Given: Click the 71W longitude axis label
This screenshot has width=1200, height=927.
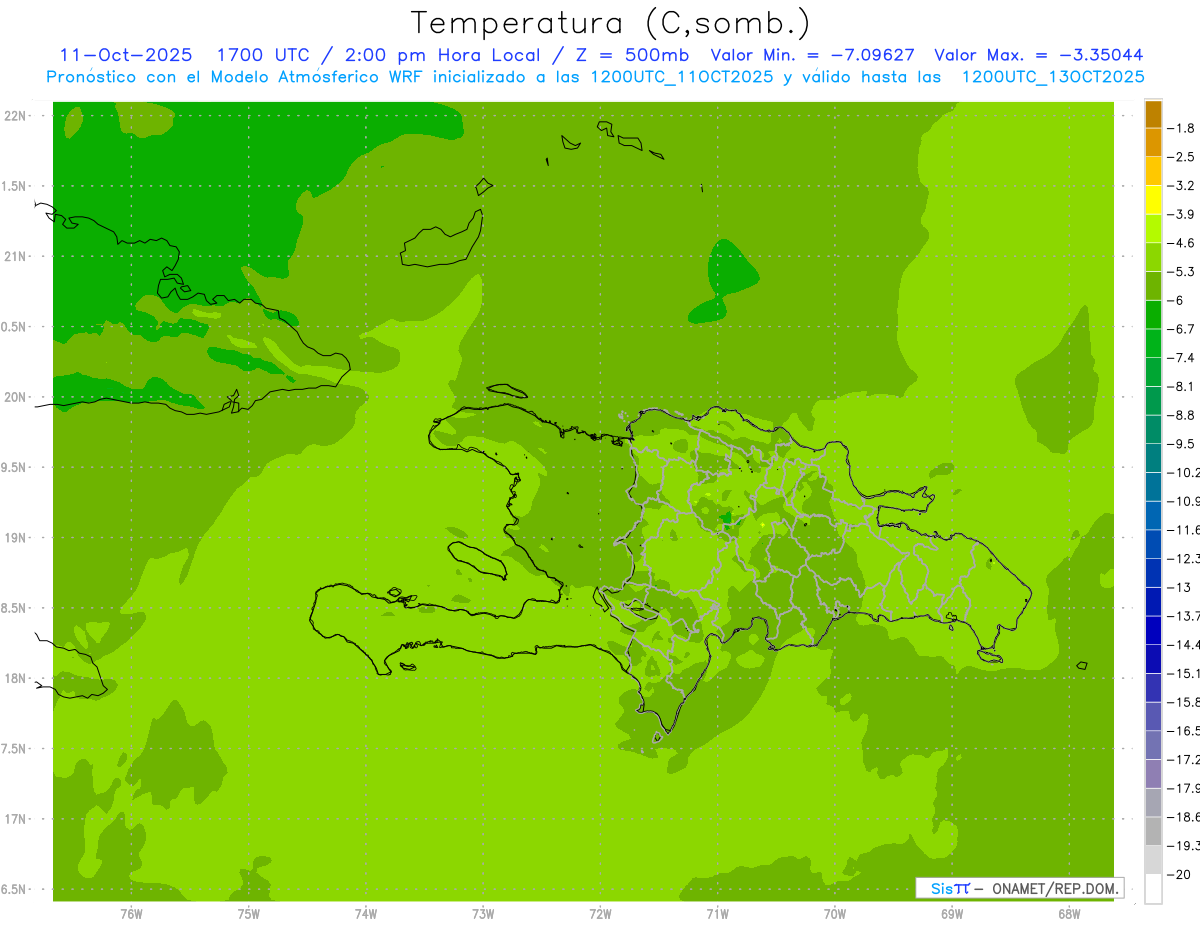Looking at the screenshot, I should point(717,913).
